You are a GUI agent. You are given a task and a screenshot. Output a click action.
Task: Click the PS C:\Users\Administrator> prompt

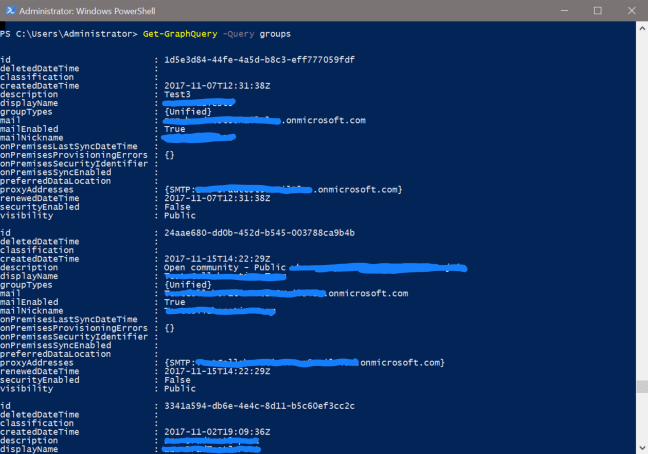[x=69, y=34]
